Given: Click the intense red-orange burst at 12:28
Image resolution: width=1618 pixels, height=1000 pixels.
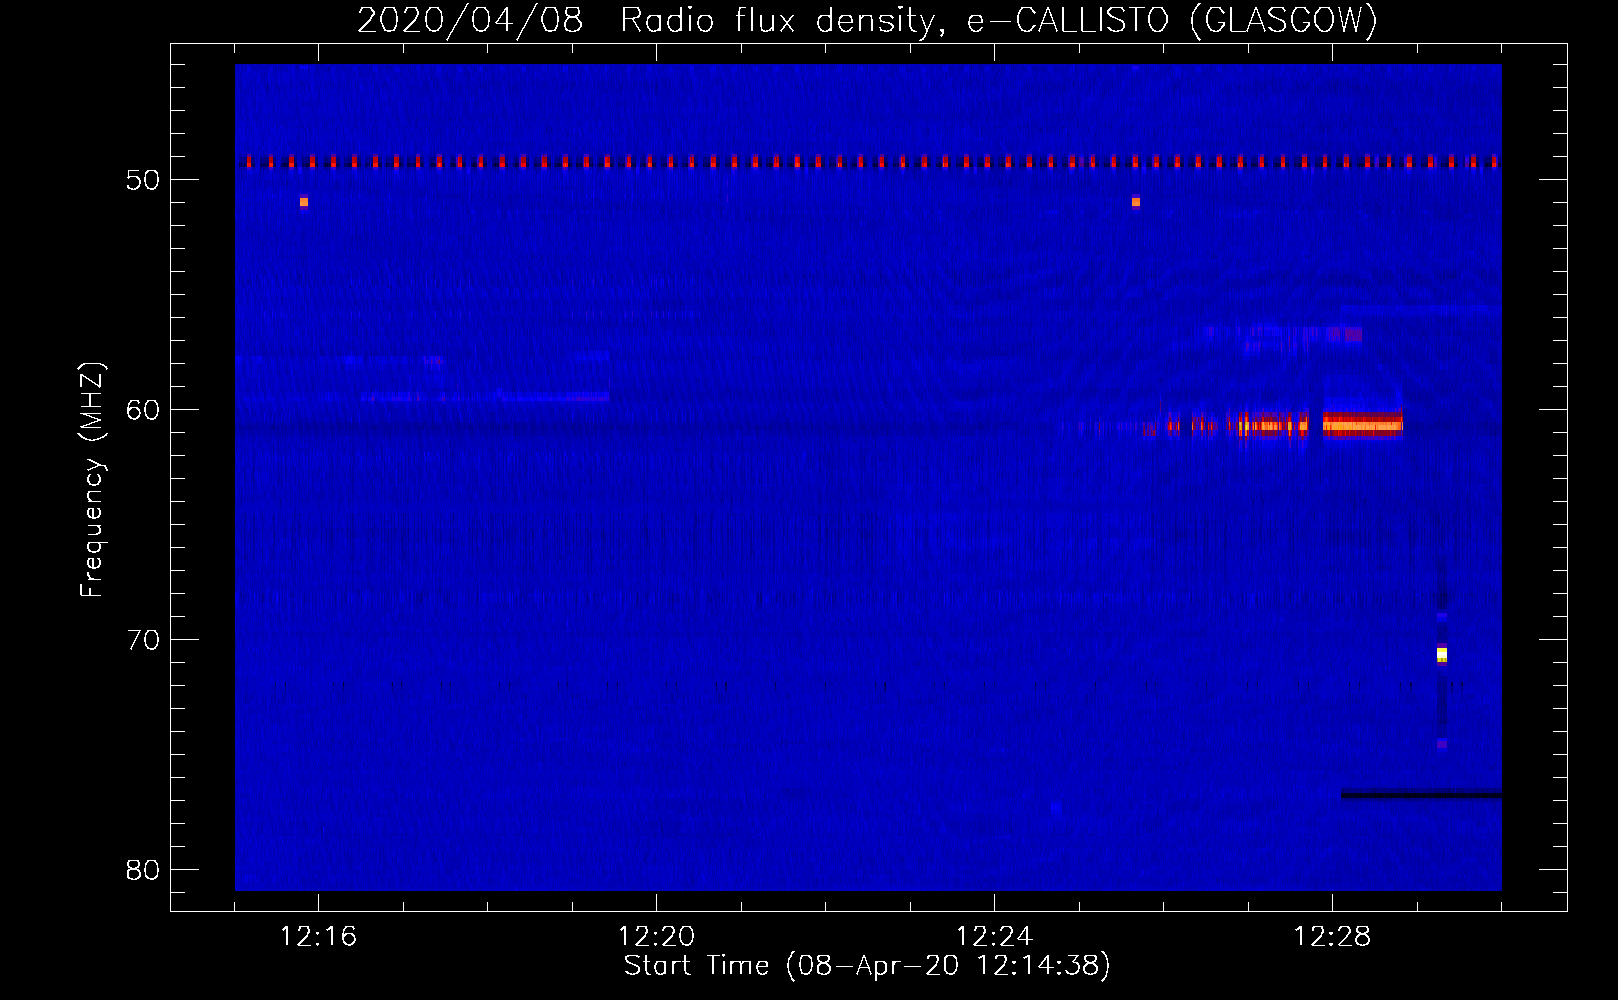Looking at the screenshot, I should click(1363, 425).
